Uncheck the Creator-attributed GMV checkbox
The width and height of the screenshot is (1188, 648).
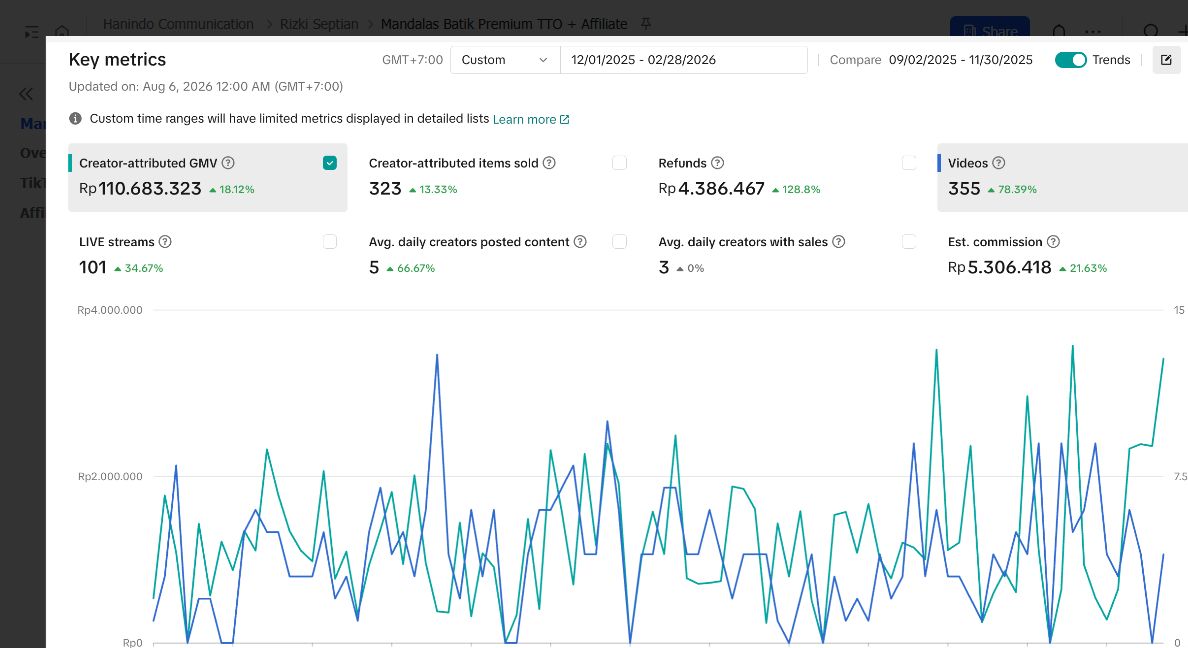click(330, 163)
